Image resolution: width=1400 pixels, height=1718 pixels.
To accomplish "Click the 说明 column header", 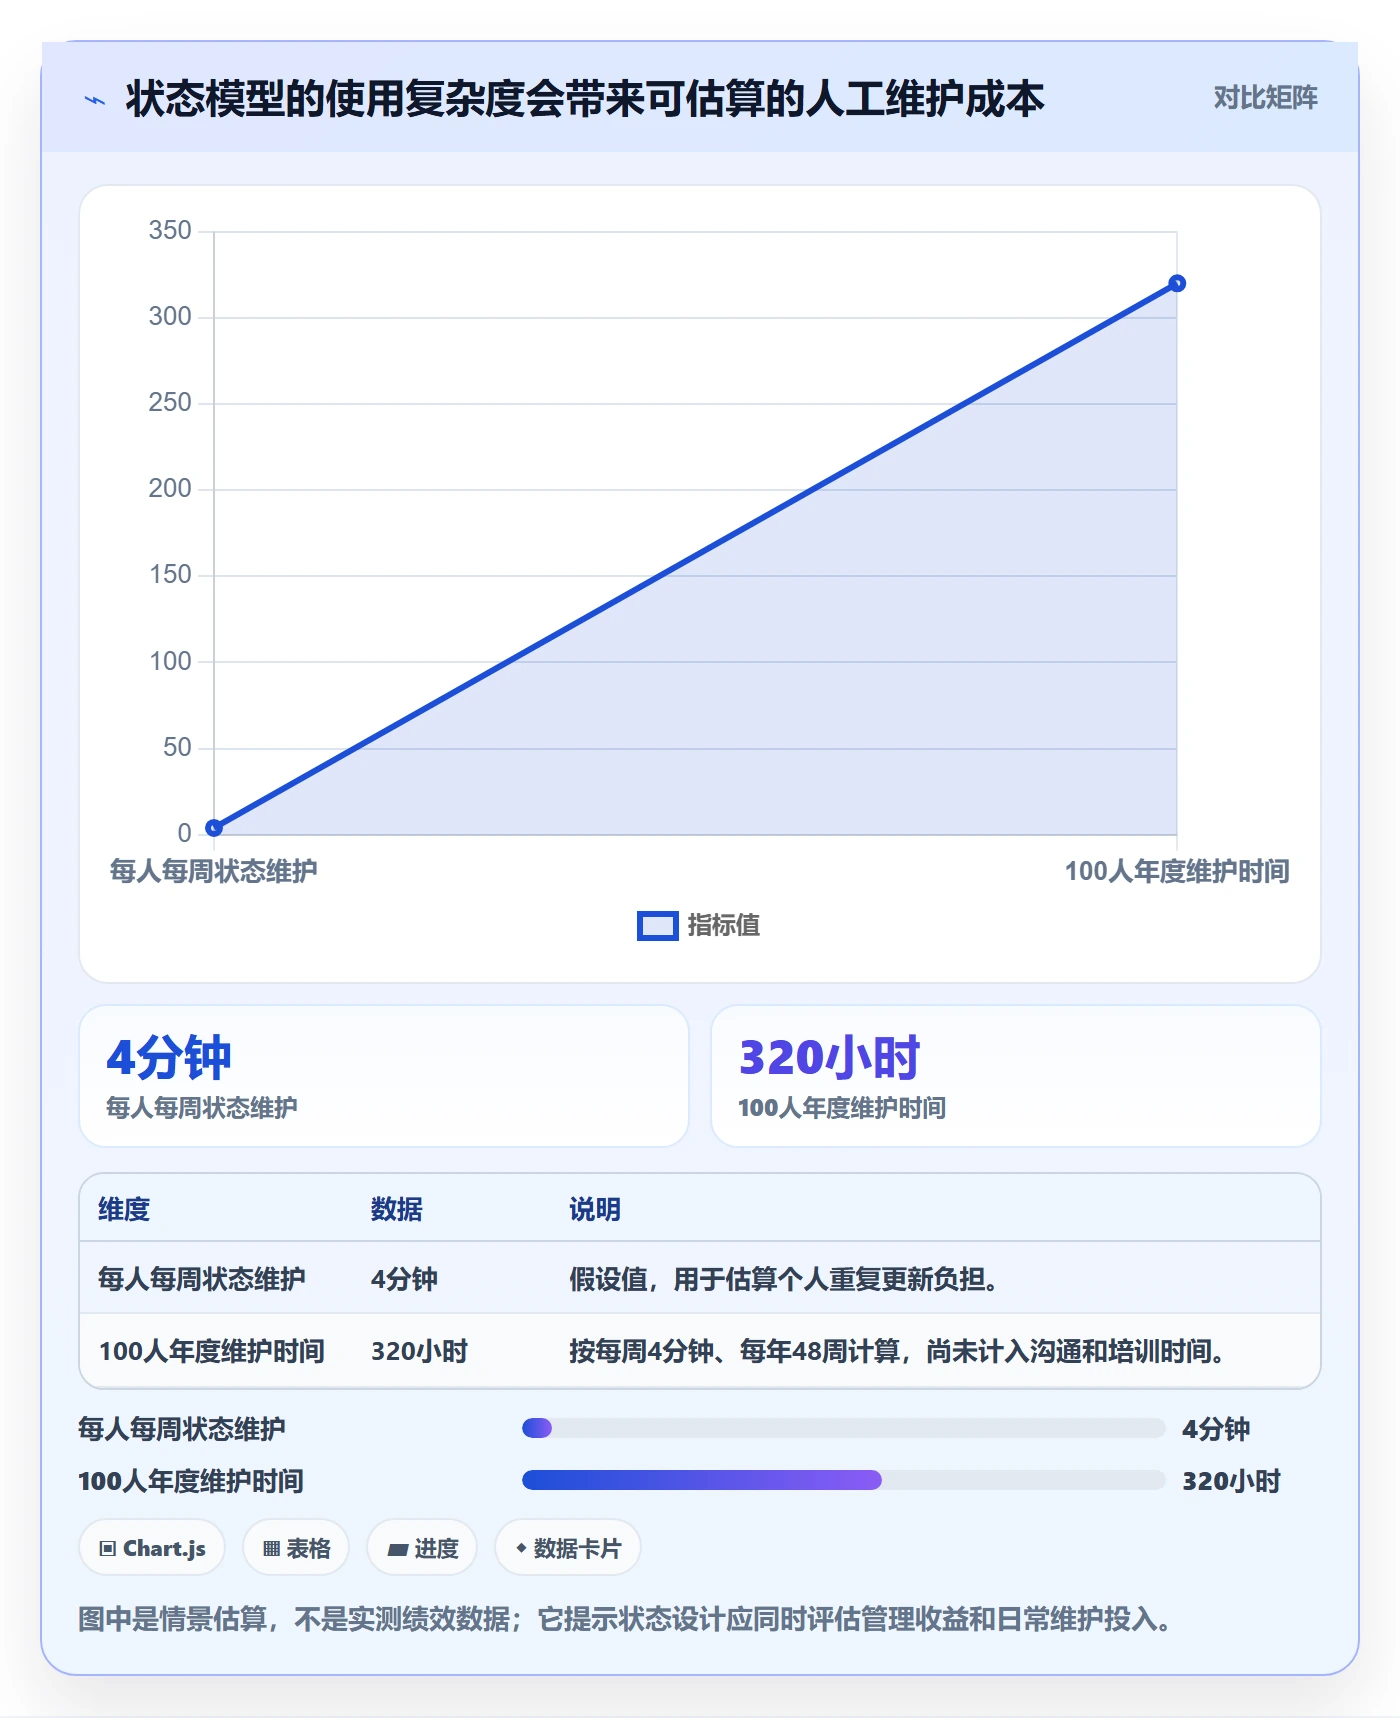I will [595, 1209].
